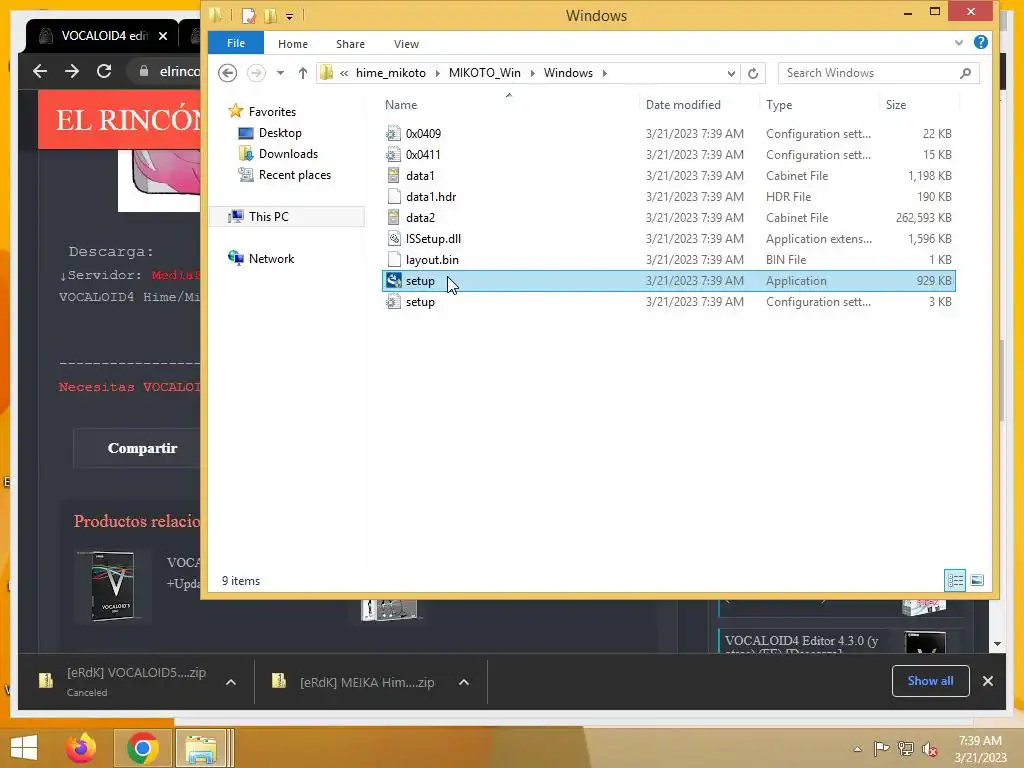Open File Explorer from taskbar
This screenshot has height=768, width=1024.
point(201,748)
